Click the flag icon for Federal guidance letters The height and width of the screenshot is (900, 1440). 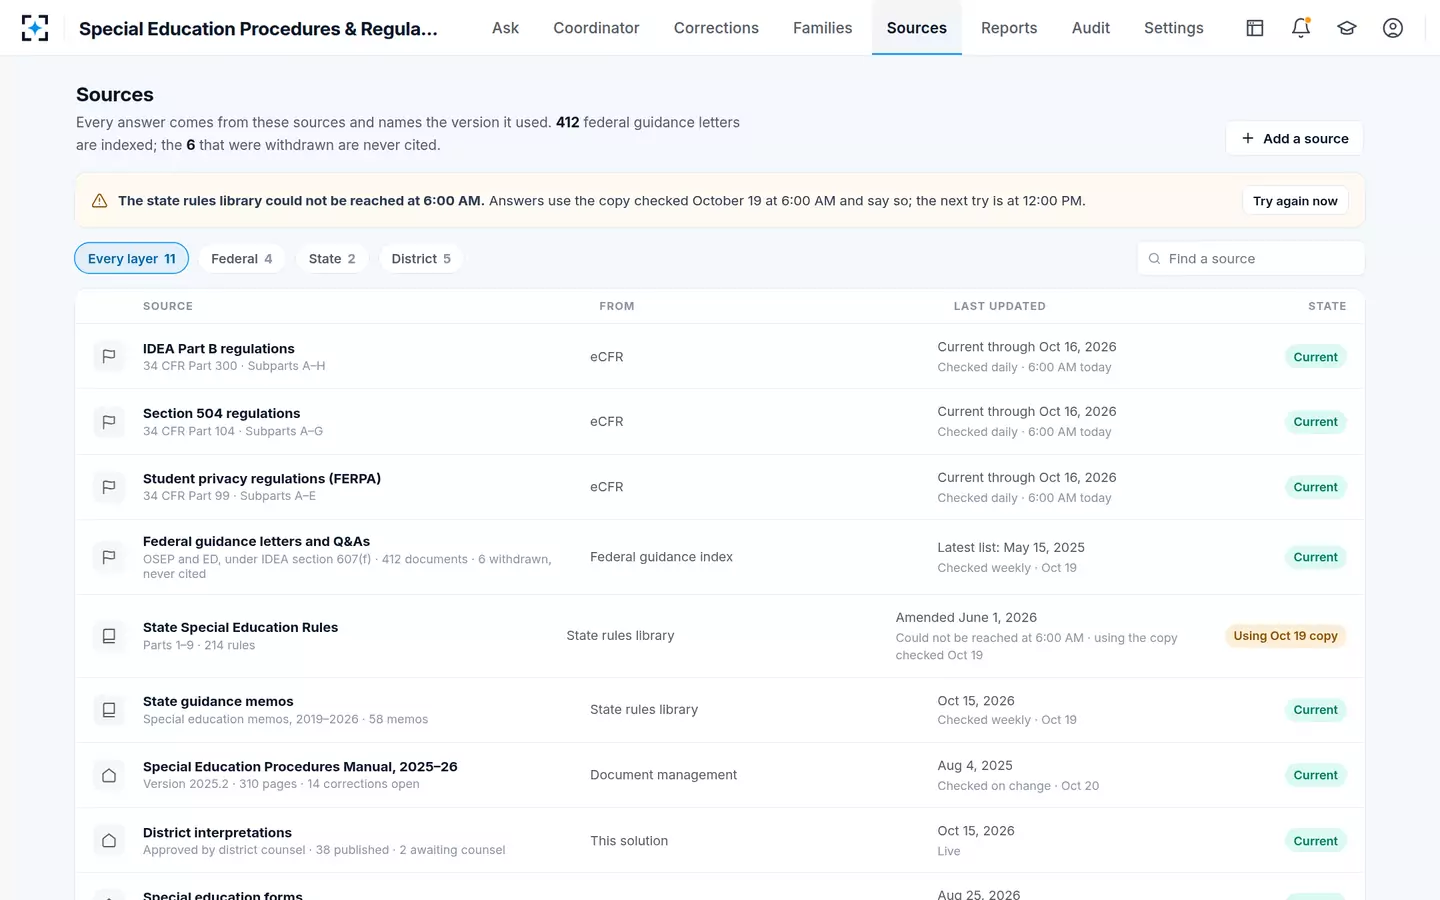click(x=109, y=557)
